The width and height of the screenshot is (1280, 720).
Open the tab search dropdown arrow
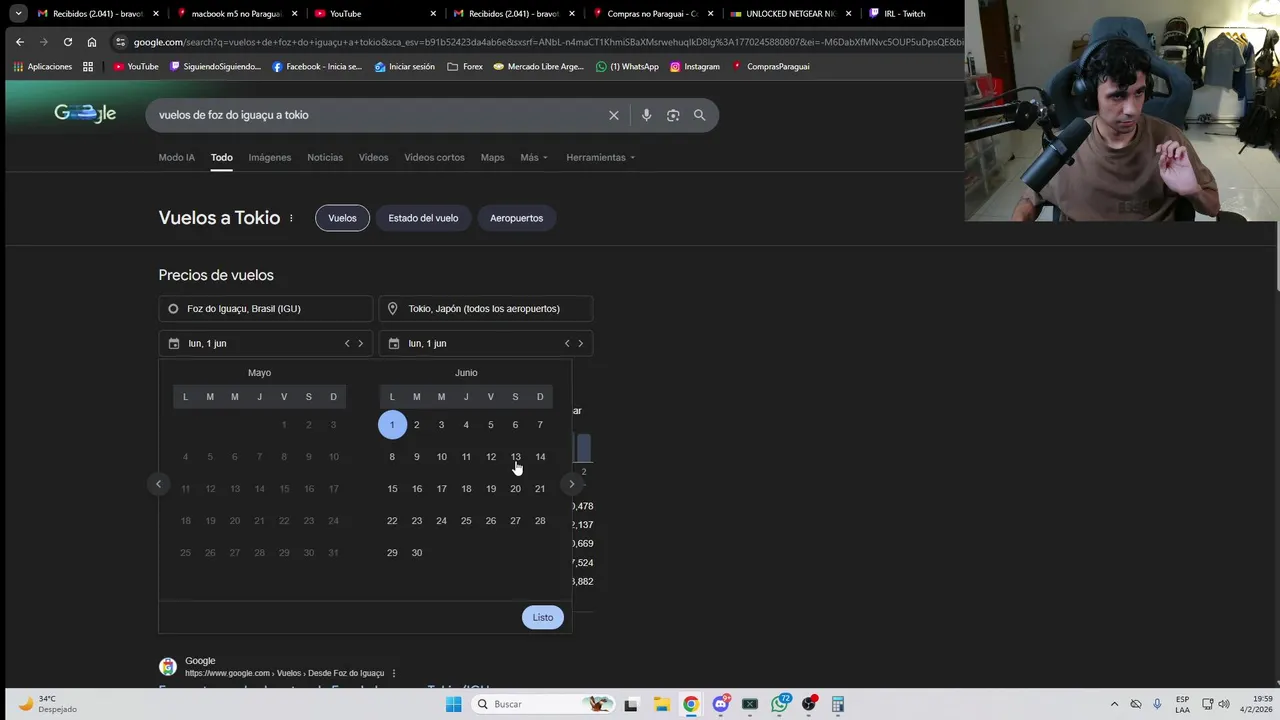(x=18, y=14)
